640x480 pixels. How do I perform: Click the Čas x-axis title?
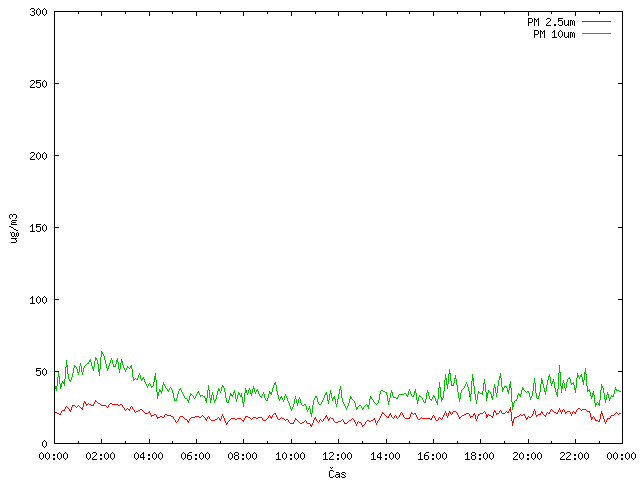point(337,473)
